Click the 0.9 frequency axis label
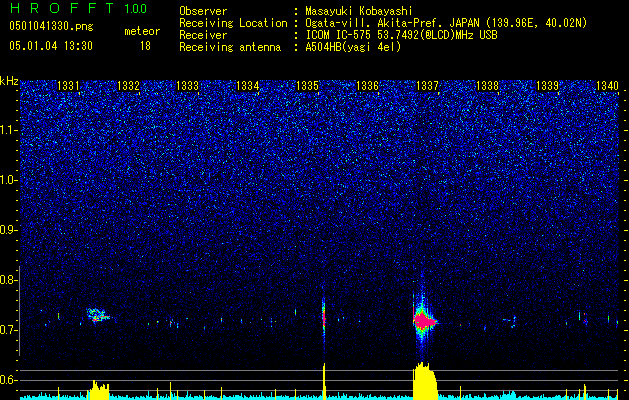Image resolution: width=629 pixels, height=400 pixels. [7, 230]
